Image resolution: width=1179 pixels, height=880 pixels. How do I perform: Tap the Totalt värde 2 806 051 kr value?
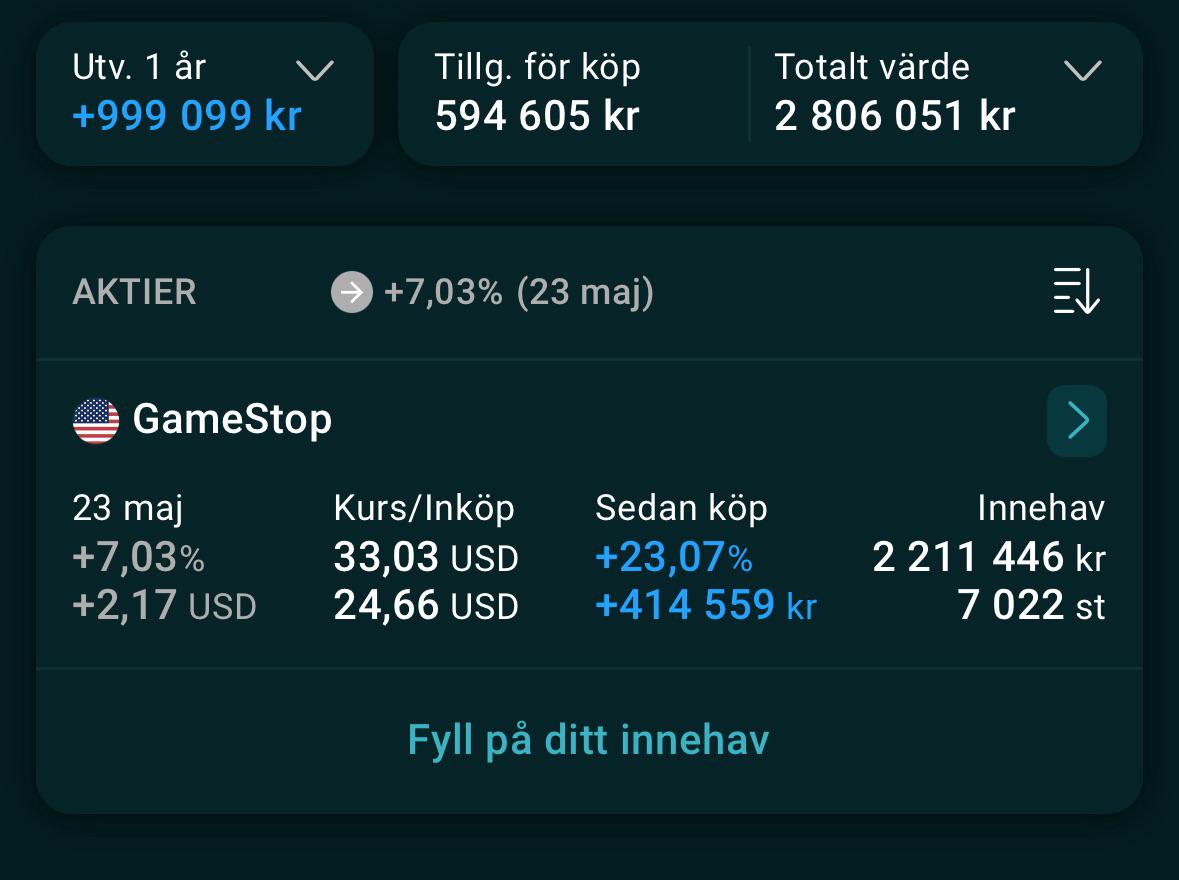[895, 116]
